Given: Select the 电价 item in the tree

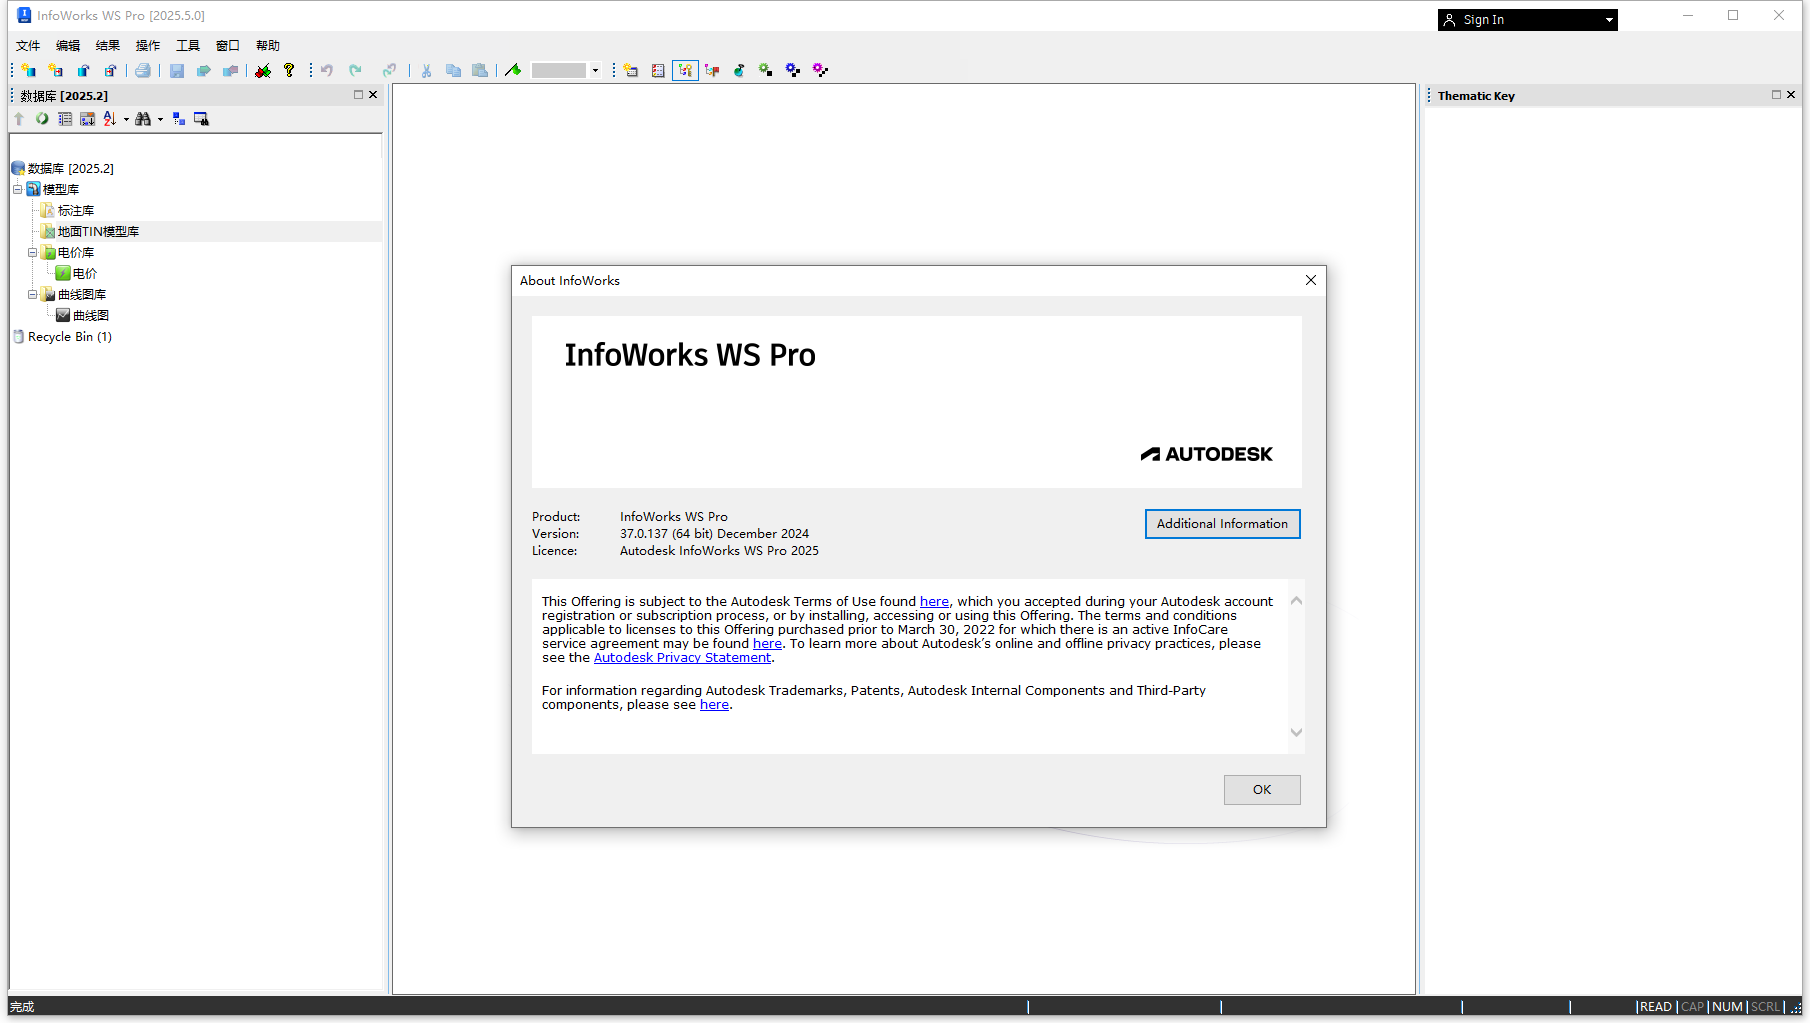Looking at the screenshot, I should click(85, 273).
